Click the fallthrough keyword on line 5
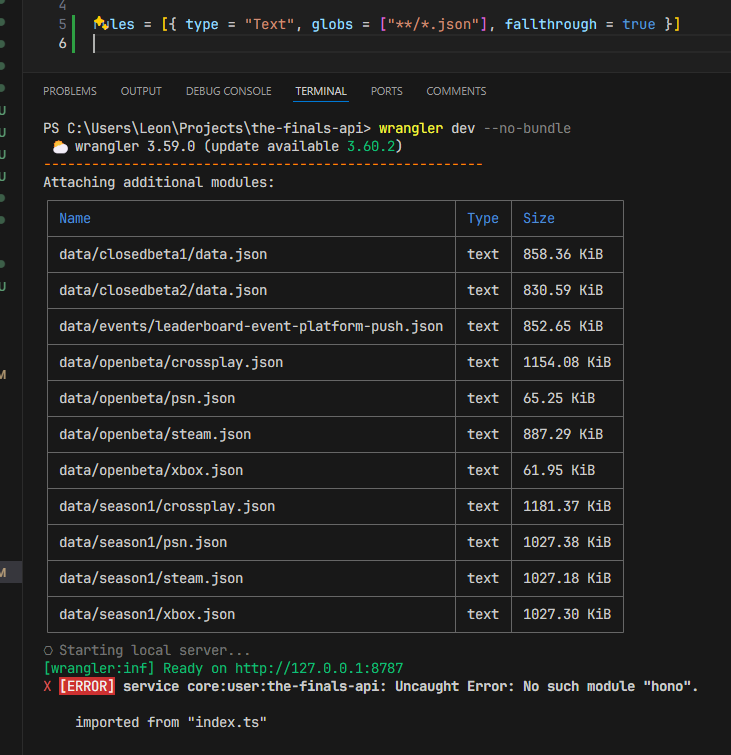 [550, 24]
